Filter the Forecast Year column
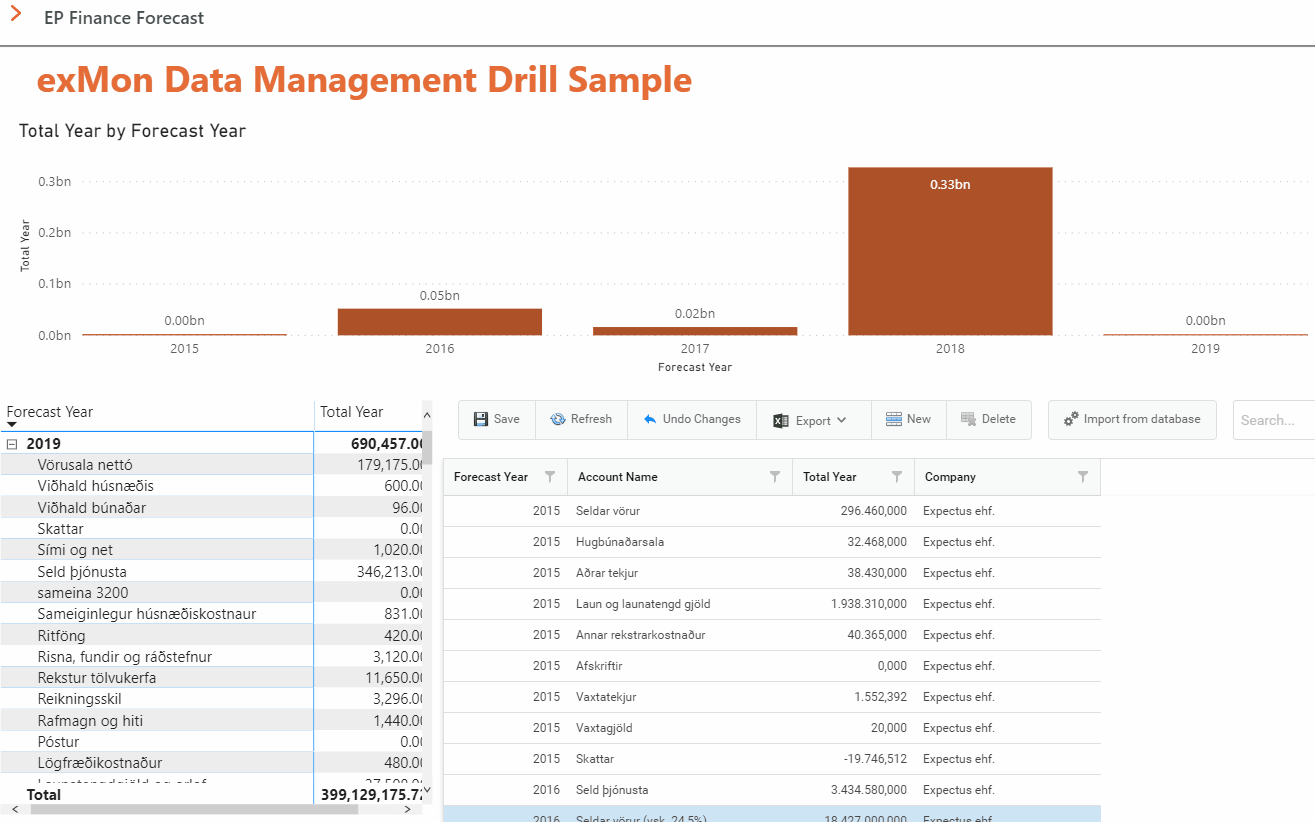 (549, 477)
